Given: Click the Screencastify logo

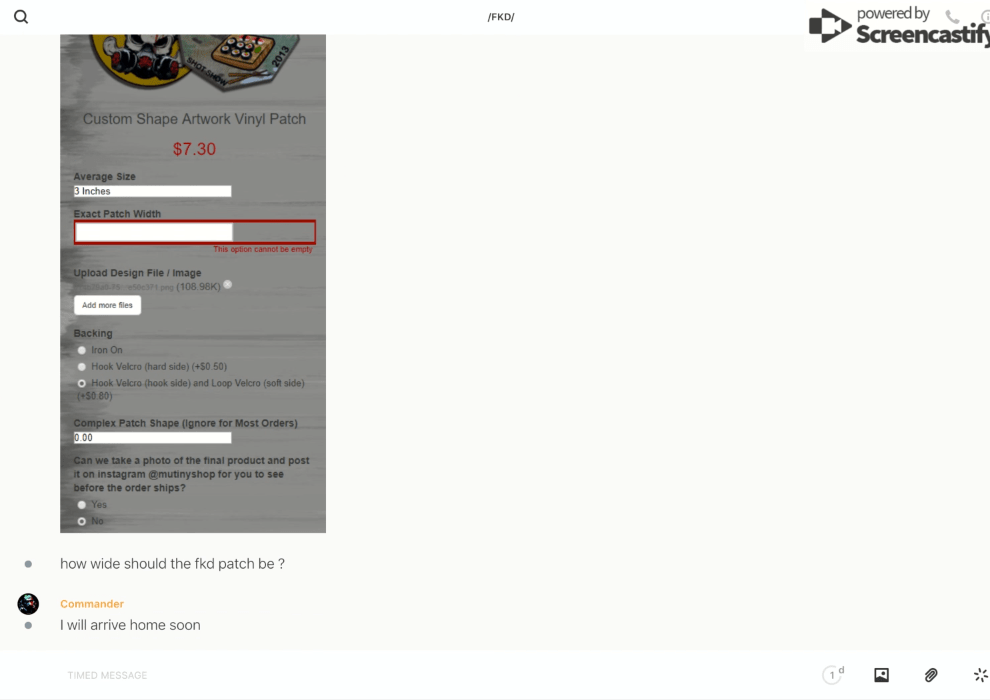Looking at the screenshot, I should point(899,26).
